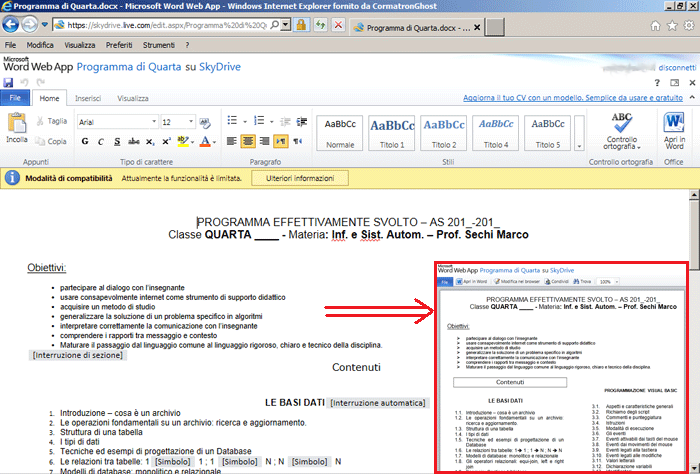Open the font color dropdown arrow
This screenshot has height=474, width=700.
(x=215, y=142)
